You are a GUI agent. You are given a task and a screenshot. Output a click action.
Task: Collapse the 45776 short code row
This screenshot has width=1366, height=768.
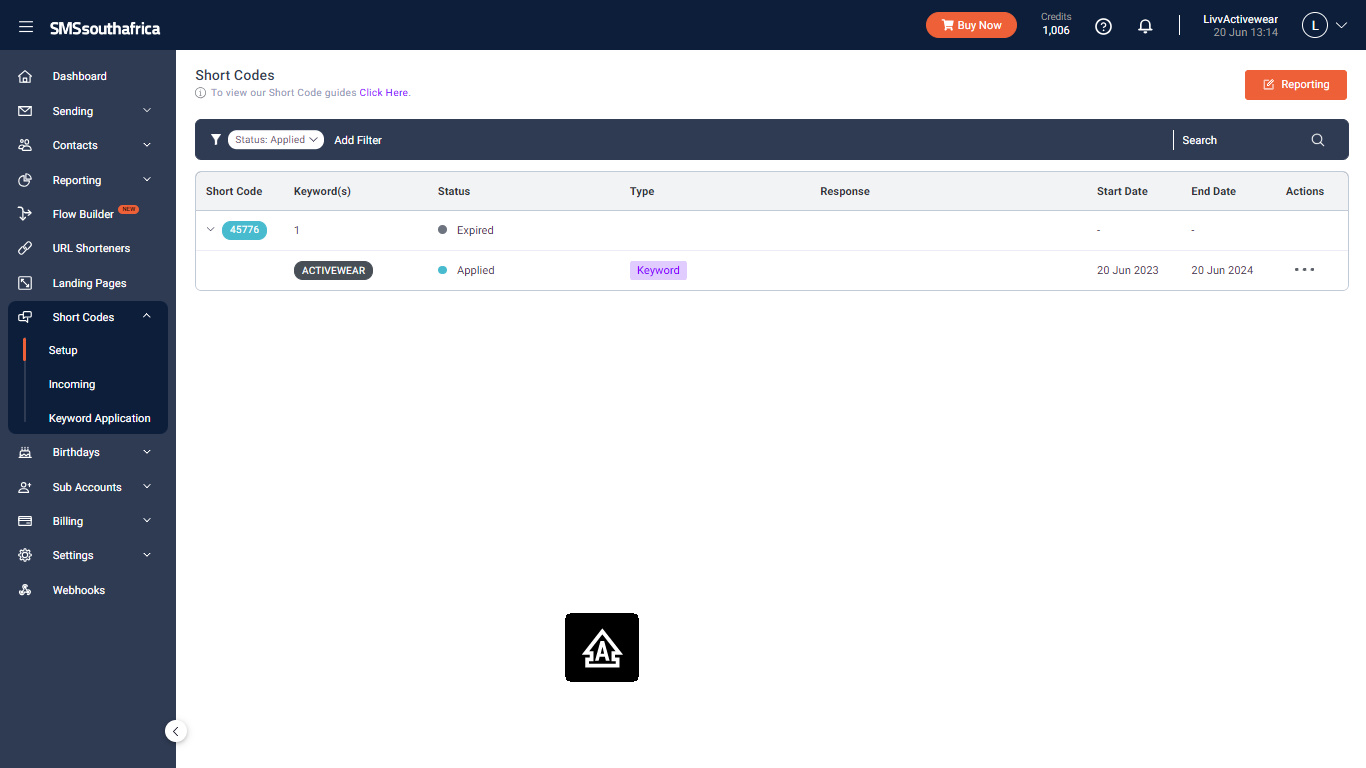point(211,229)
